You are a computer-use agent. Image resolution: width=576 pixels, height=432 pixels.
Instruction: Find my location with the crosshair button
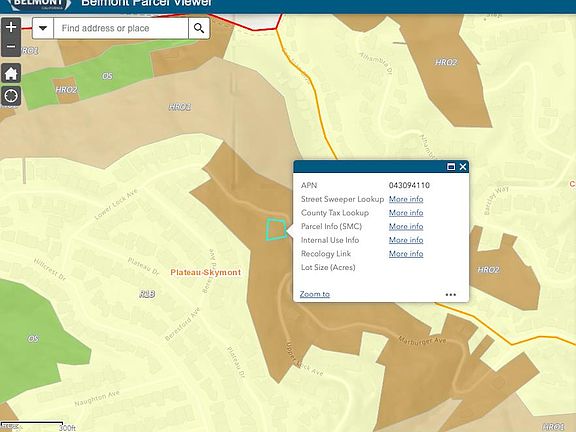tap(11, 96)
